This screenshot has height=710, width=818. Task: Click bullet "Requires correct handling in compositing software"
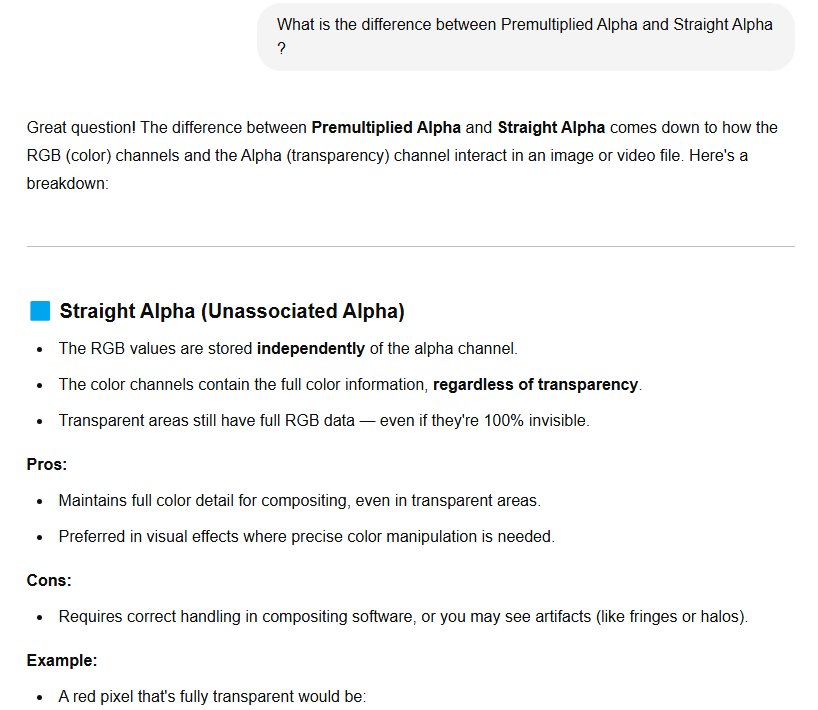[403, 617]
